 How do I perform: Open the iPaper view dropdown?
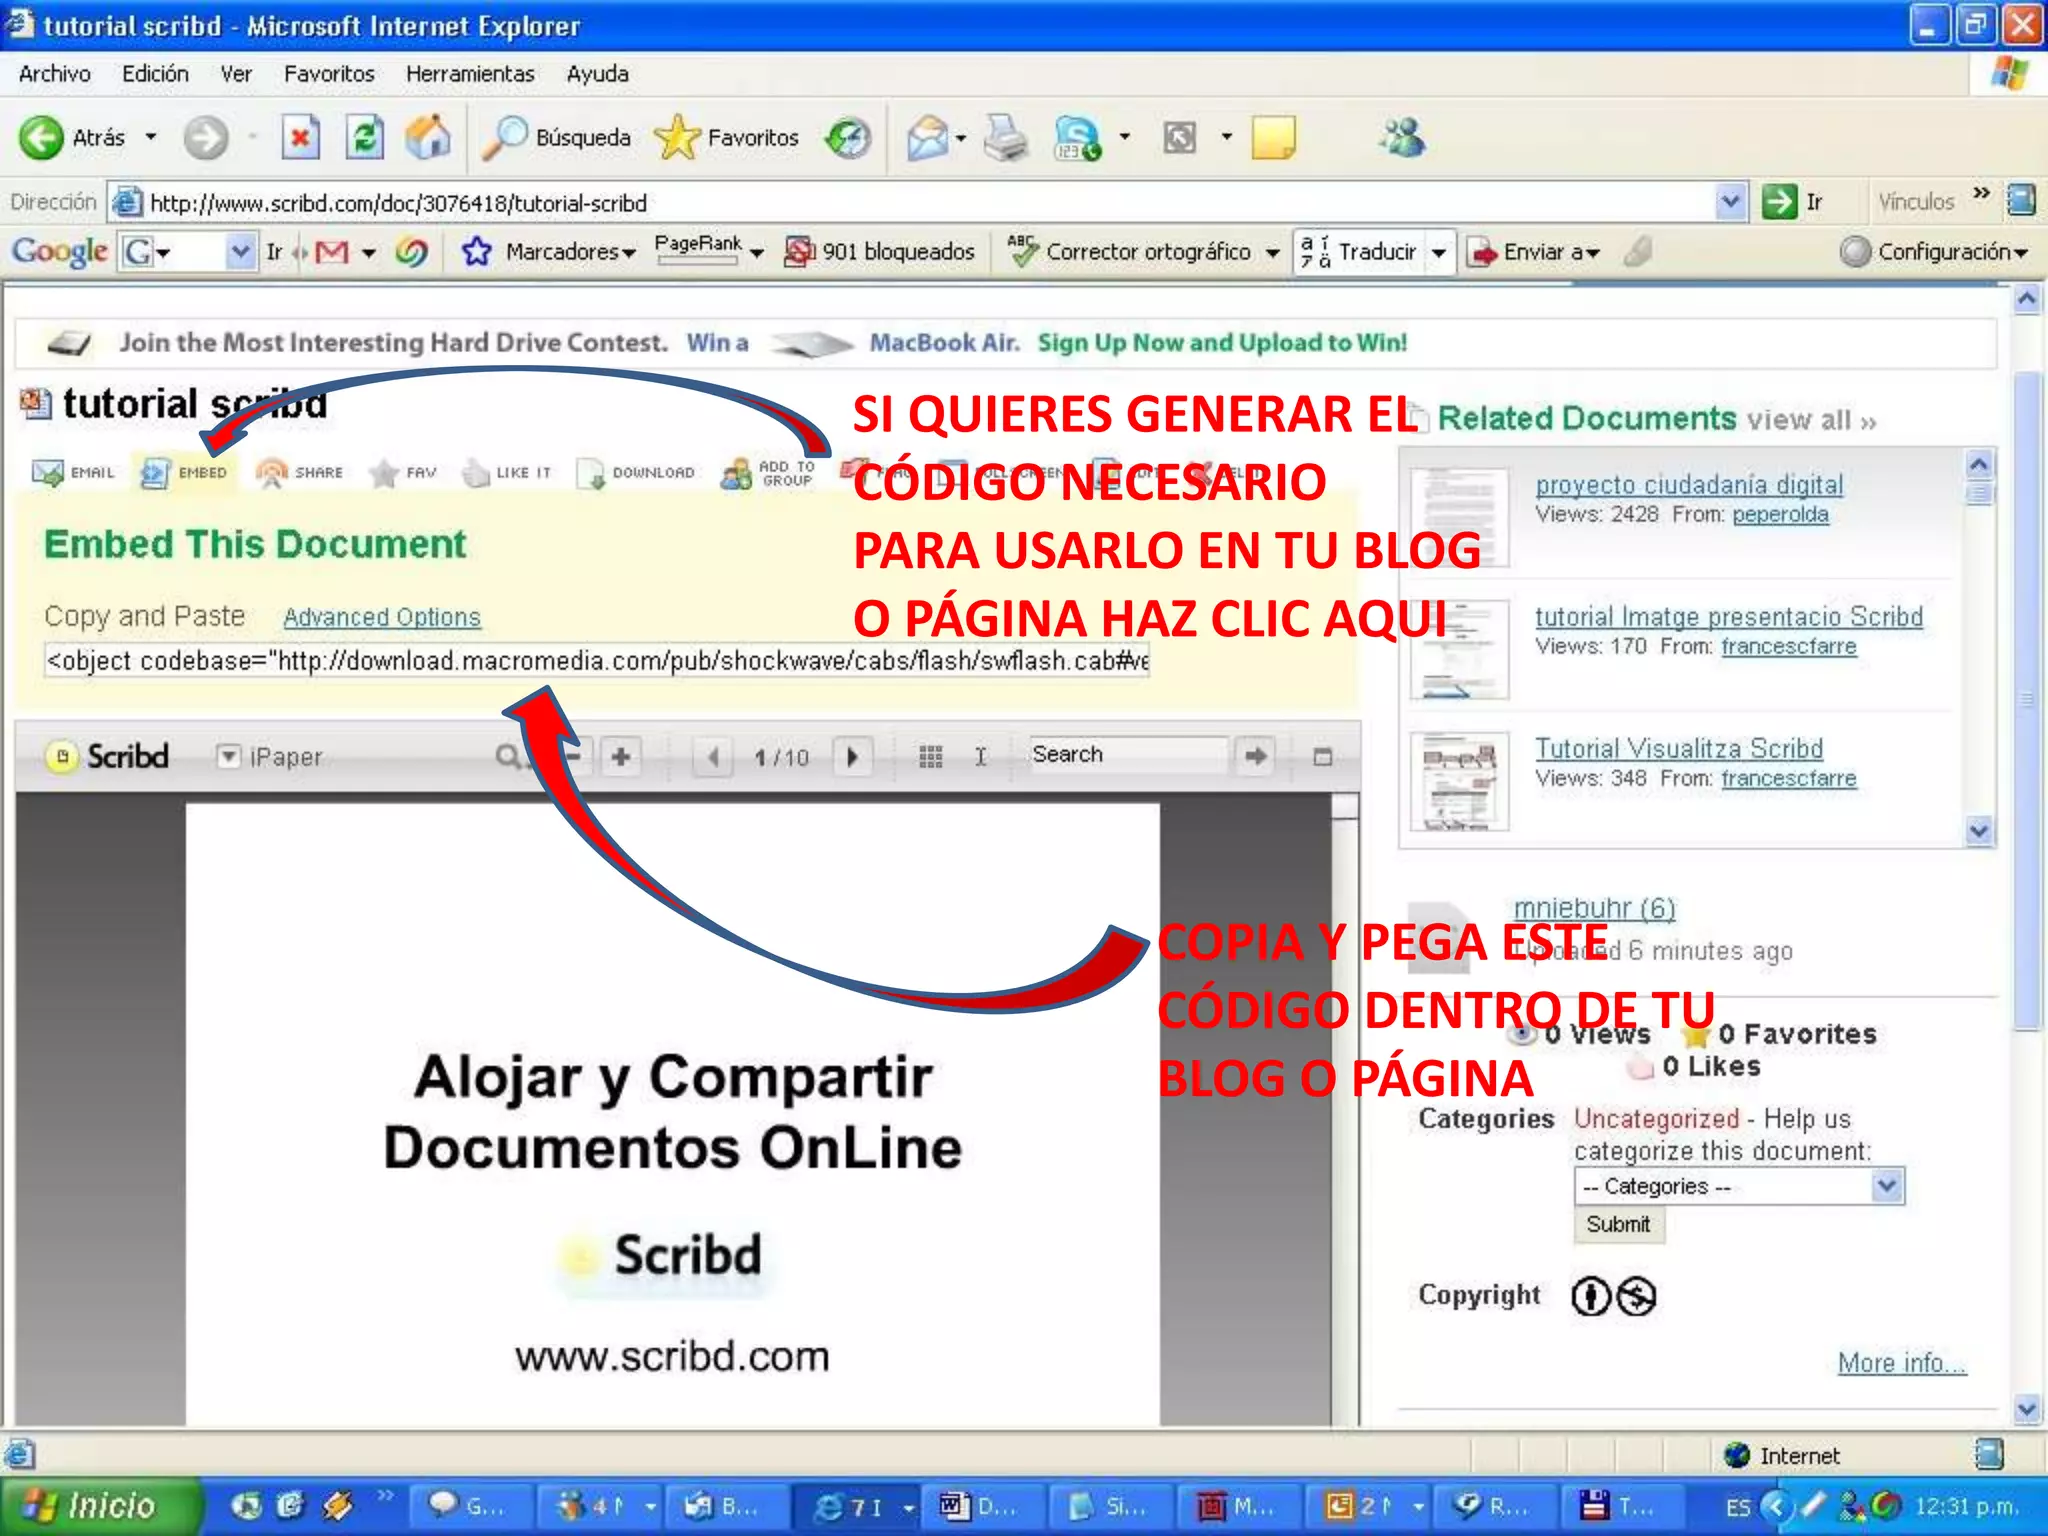[x=229, y=756]
